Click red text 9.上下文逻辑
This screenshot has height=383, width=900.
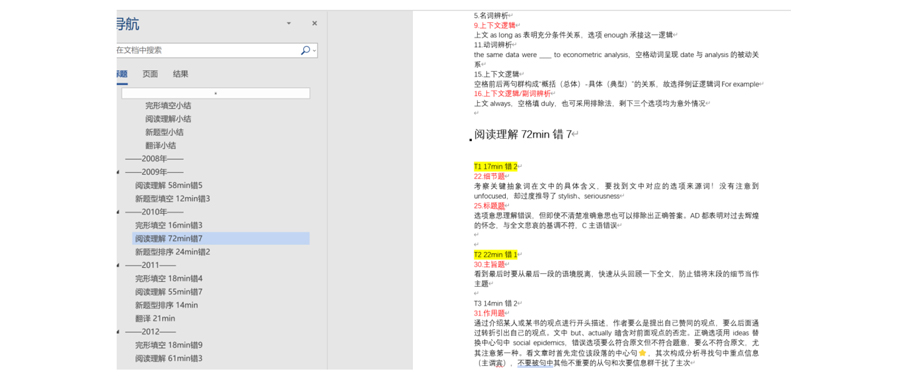[x=495, y=25]
